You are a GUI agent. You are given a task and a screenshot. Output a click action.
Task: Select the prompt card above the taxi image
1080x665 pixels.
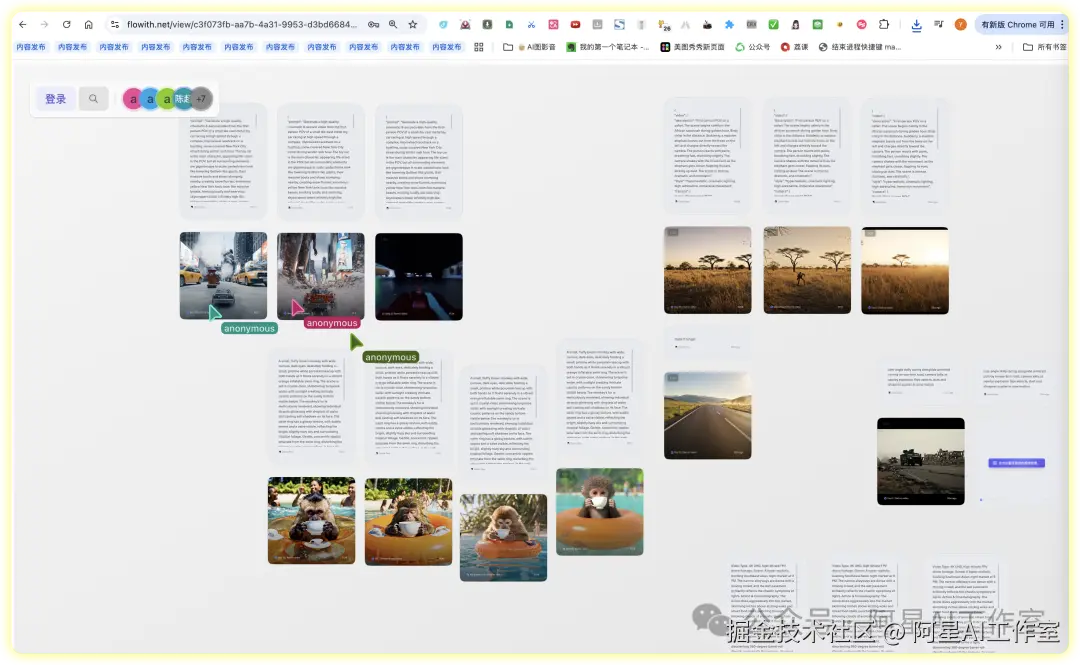coord(223,161)
